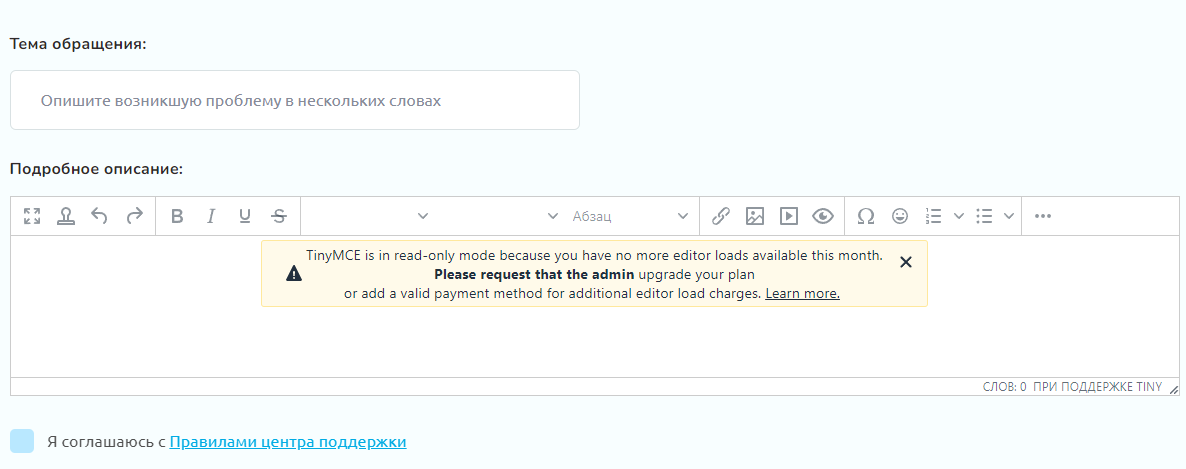Redo the last edit
Screen dimensions: 1186x469
click(134, 216)
